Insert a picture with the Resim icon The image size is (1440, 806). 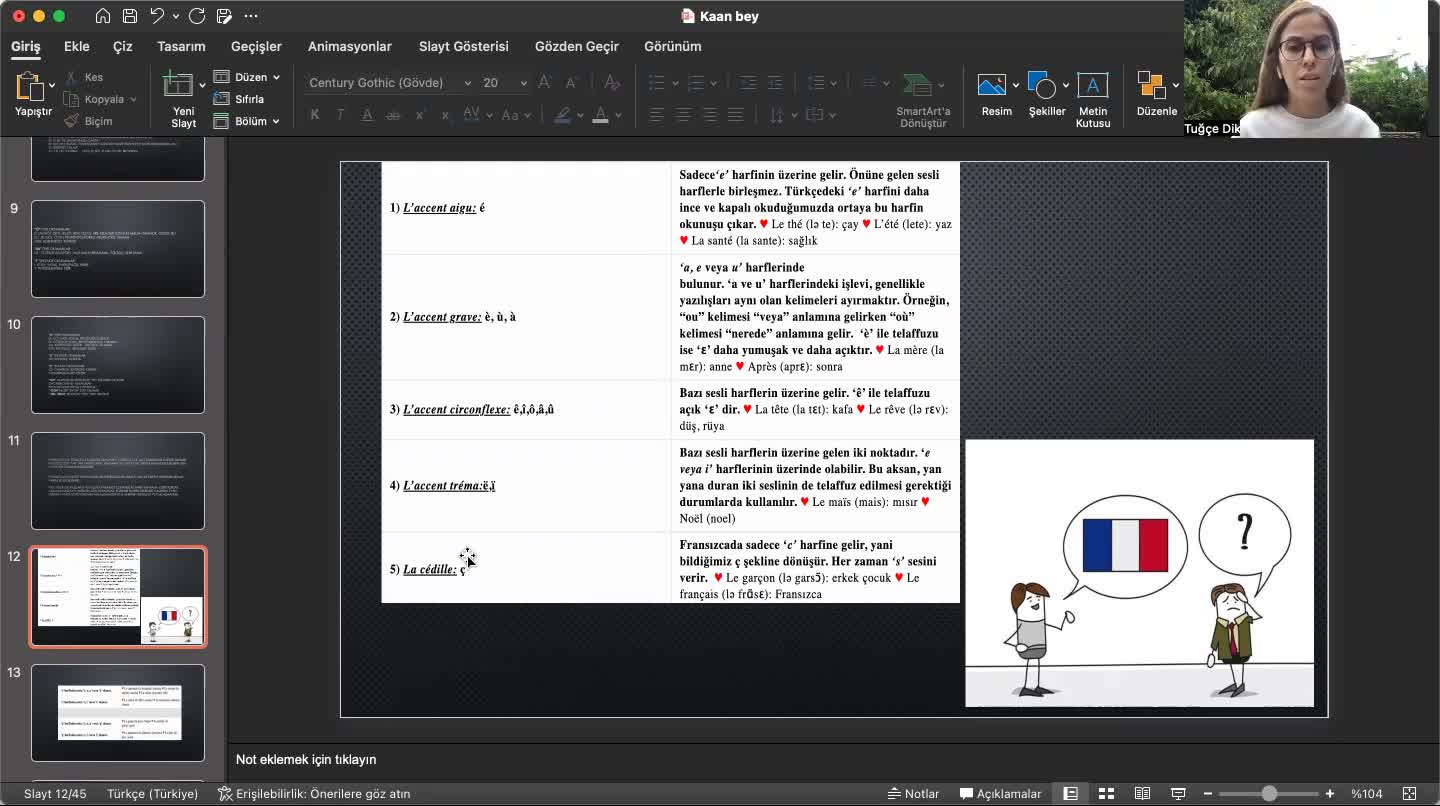tap(992, 86)
